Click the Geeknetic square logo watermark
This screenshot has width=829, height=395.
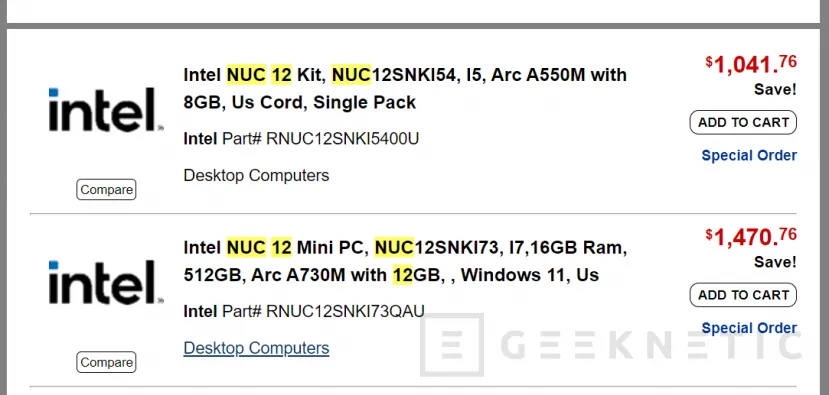(x=452, y=345)
